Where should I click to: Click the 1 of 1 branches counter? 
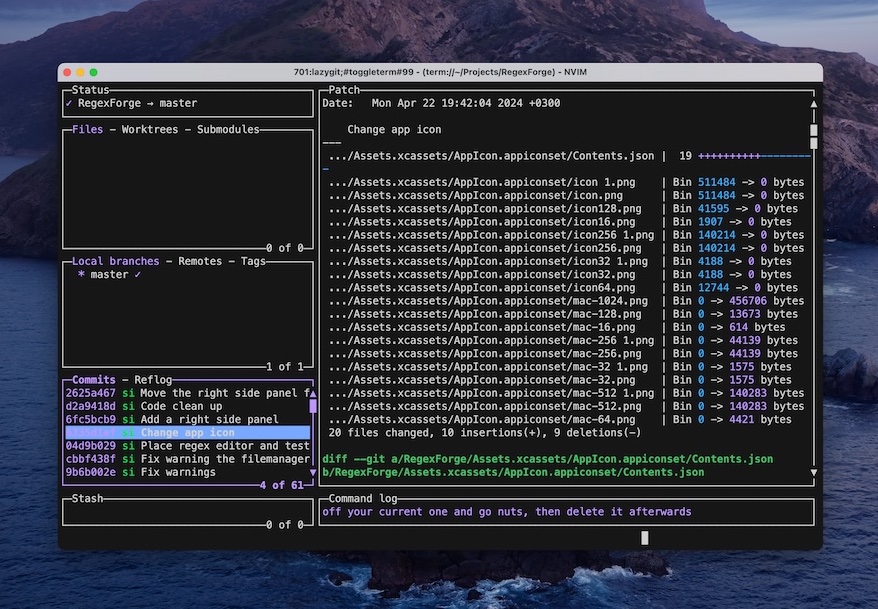(284, 367)
